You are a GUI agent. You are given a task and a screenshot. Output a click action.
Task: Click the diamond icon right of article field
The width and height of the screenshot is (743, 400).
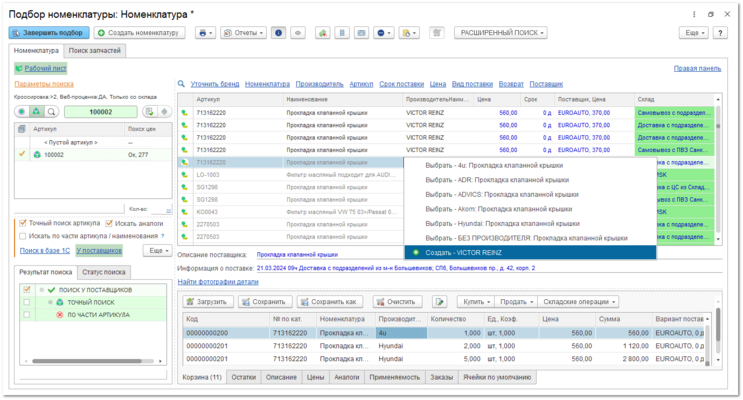(x=164, y=112)
